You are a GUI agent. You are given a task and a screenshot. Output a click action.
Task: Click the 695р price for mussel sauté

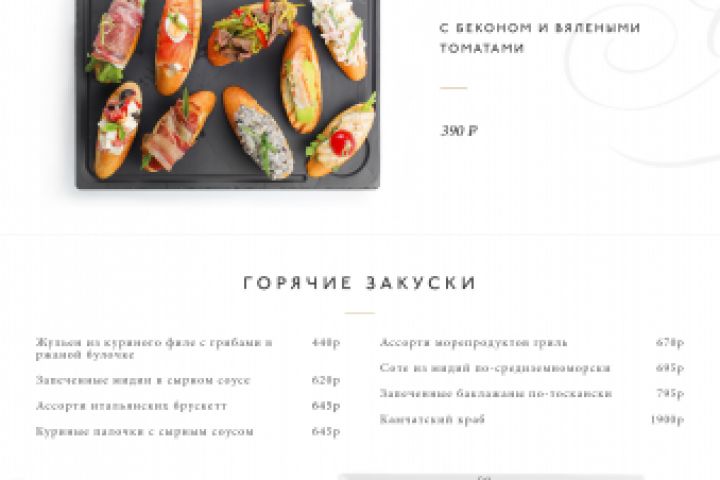point(670,368)
